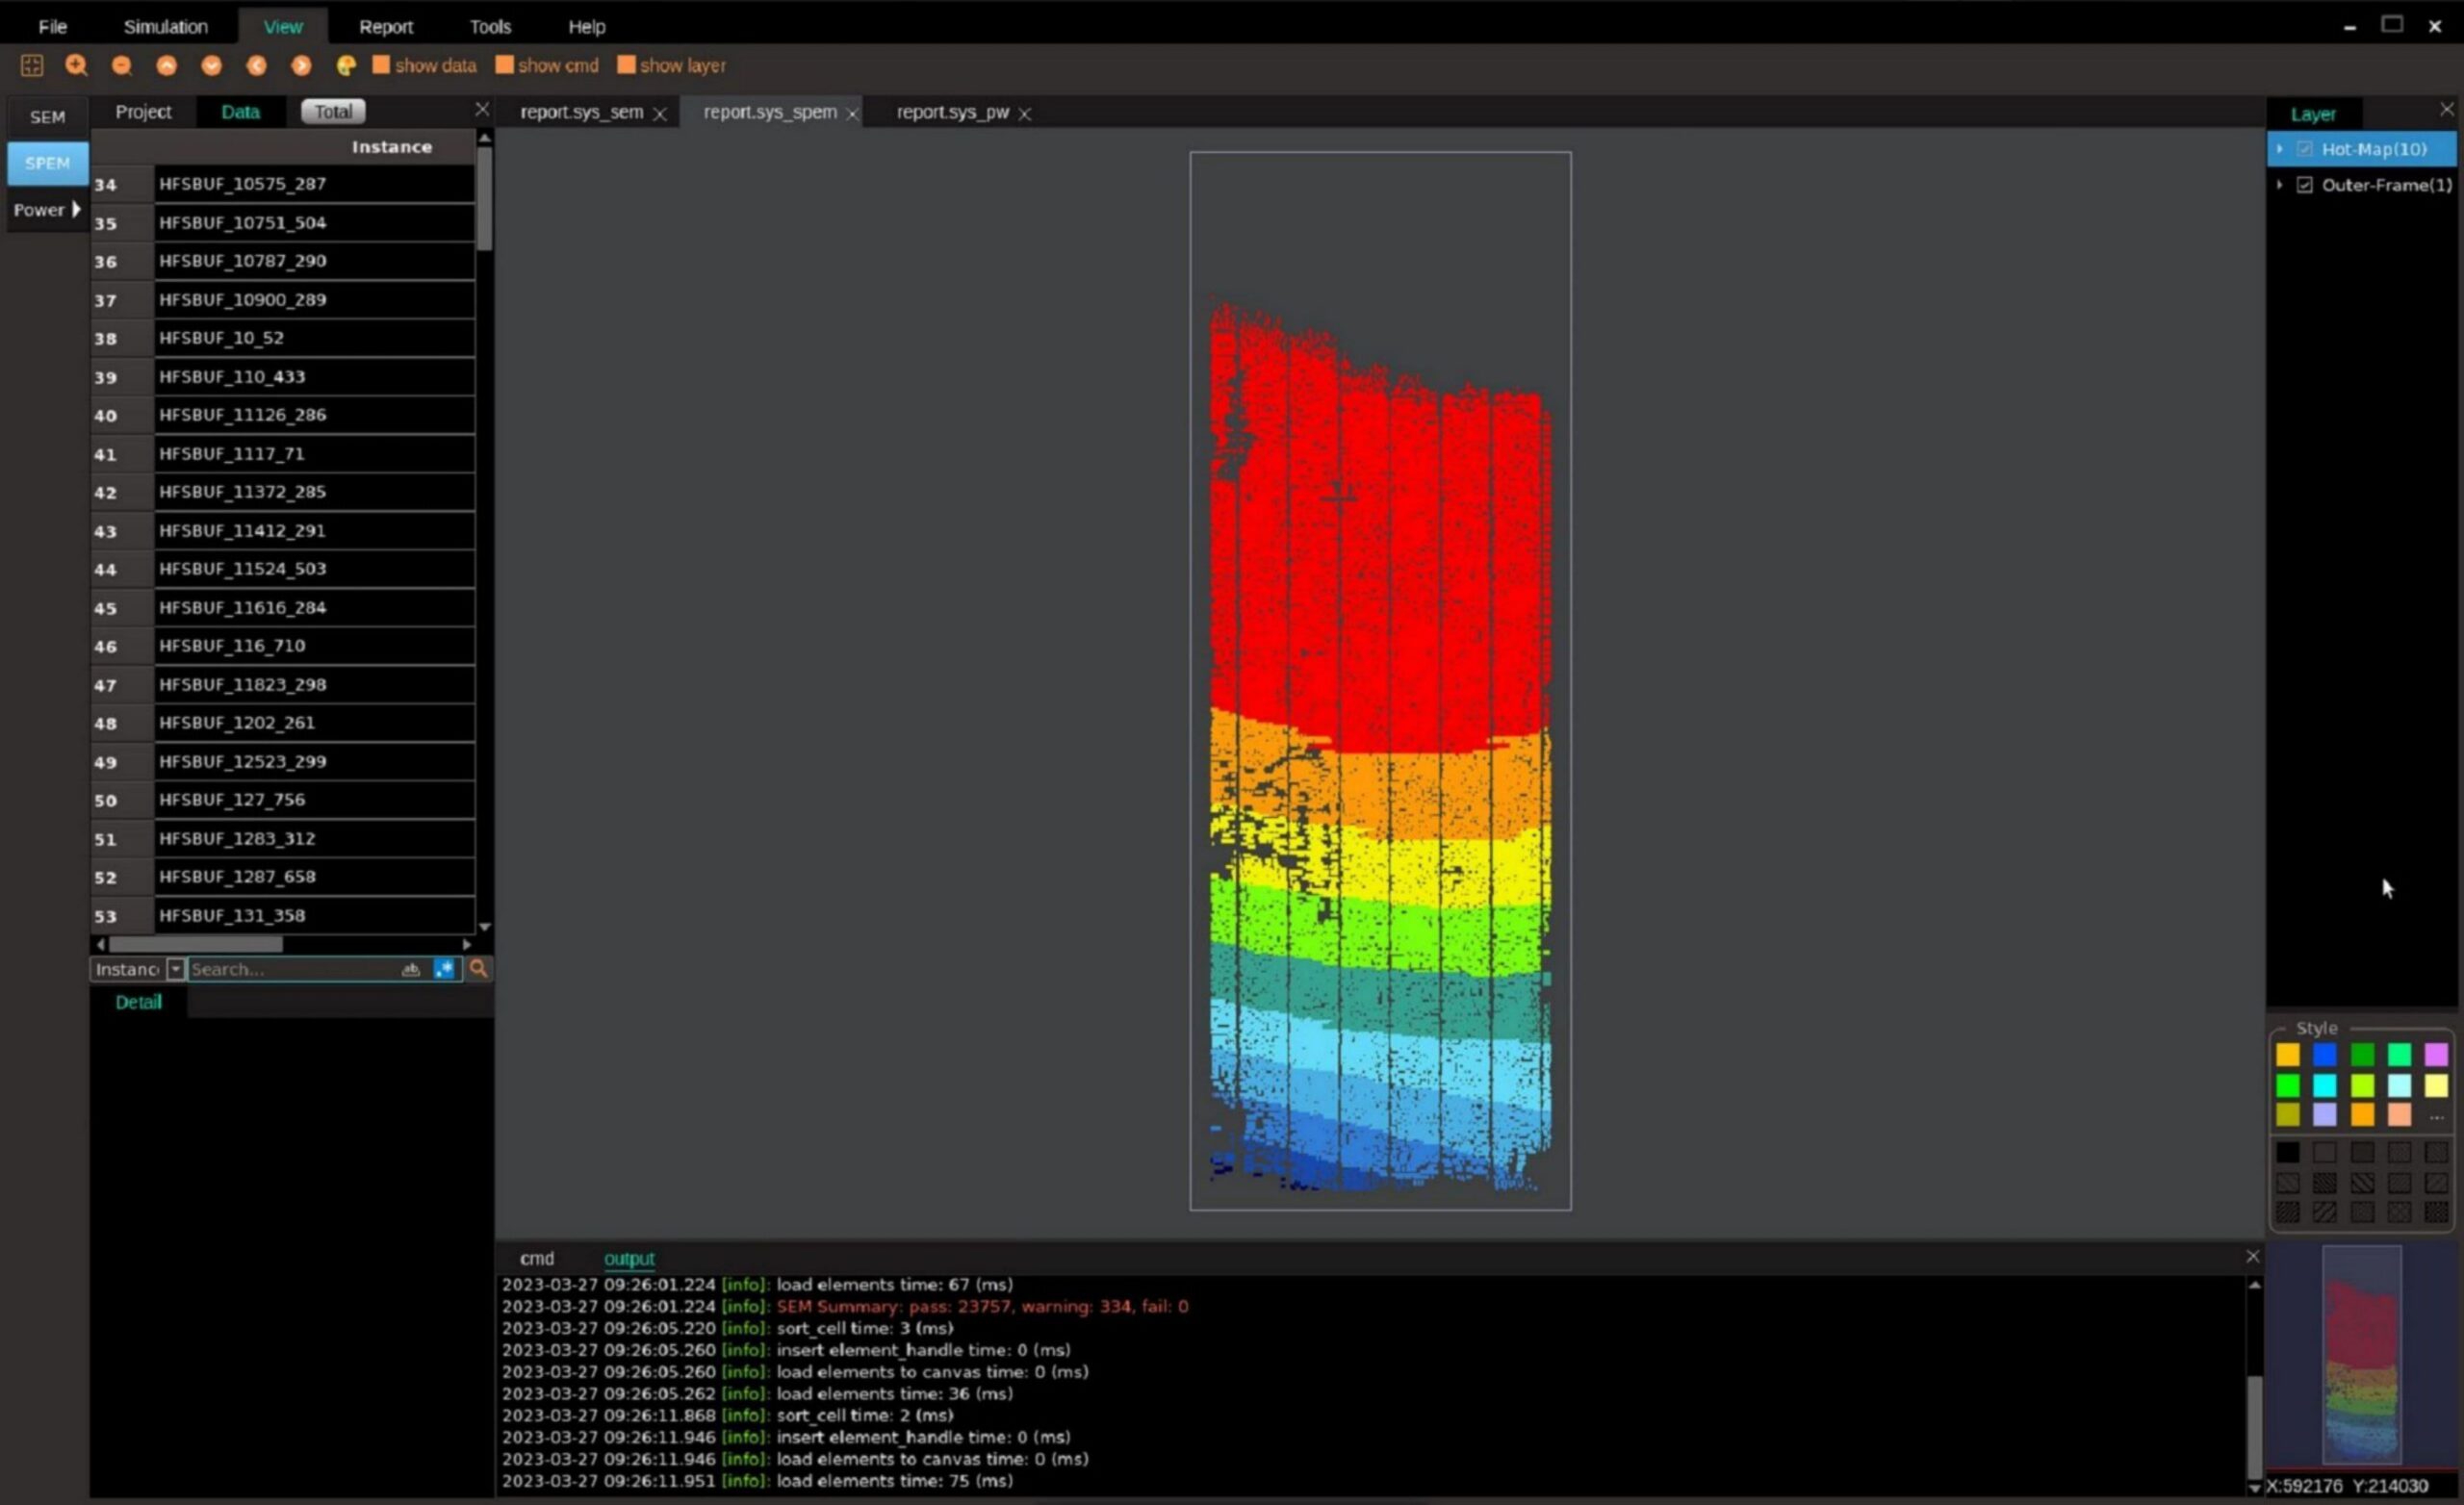Image resolution: width=2464 pixels, height=1505 pixels.
Task: Open the View menu
Action: tap(283, 27)
